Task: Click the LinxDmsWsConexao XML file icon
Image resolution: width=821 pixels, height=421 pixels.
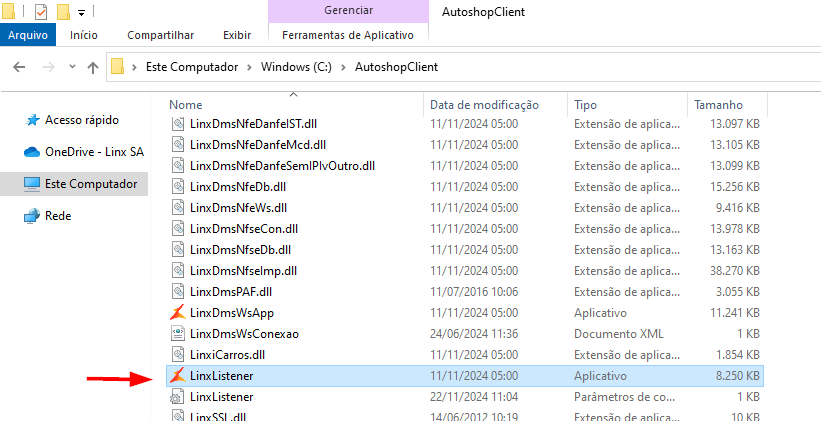Action: tap(178, 334)
